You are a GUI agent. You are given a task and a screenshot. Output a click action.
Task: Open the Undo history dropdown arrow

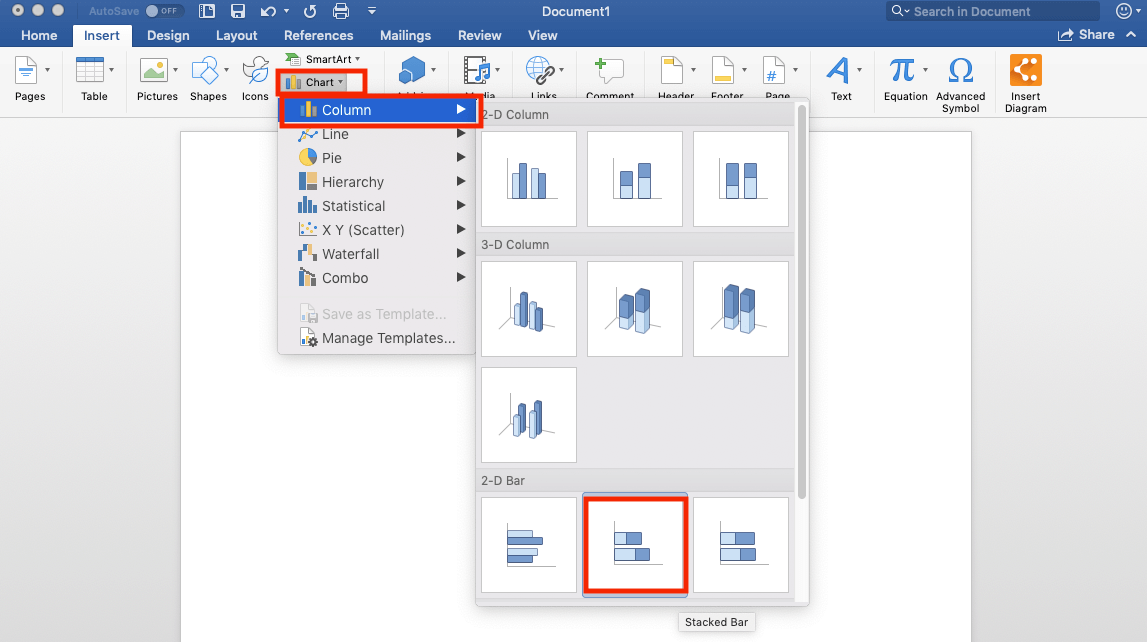286,11
